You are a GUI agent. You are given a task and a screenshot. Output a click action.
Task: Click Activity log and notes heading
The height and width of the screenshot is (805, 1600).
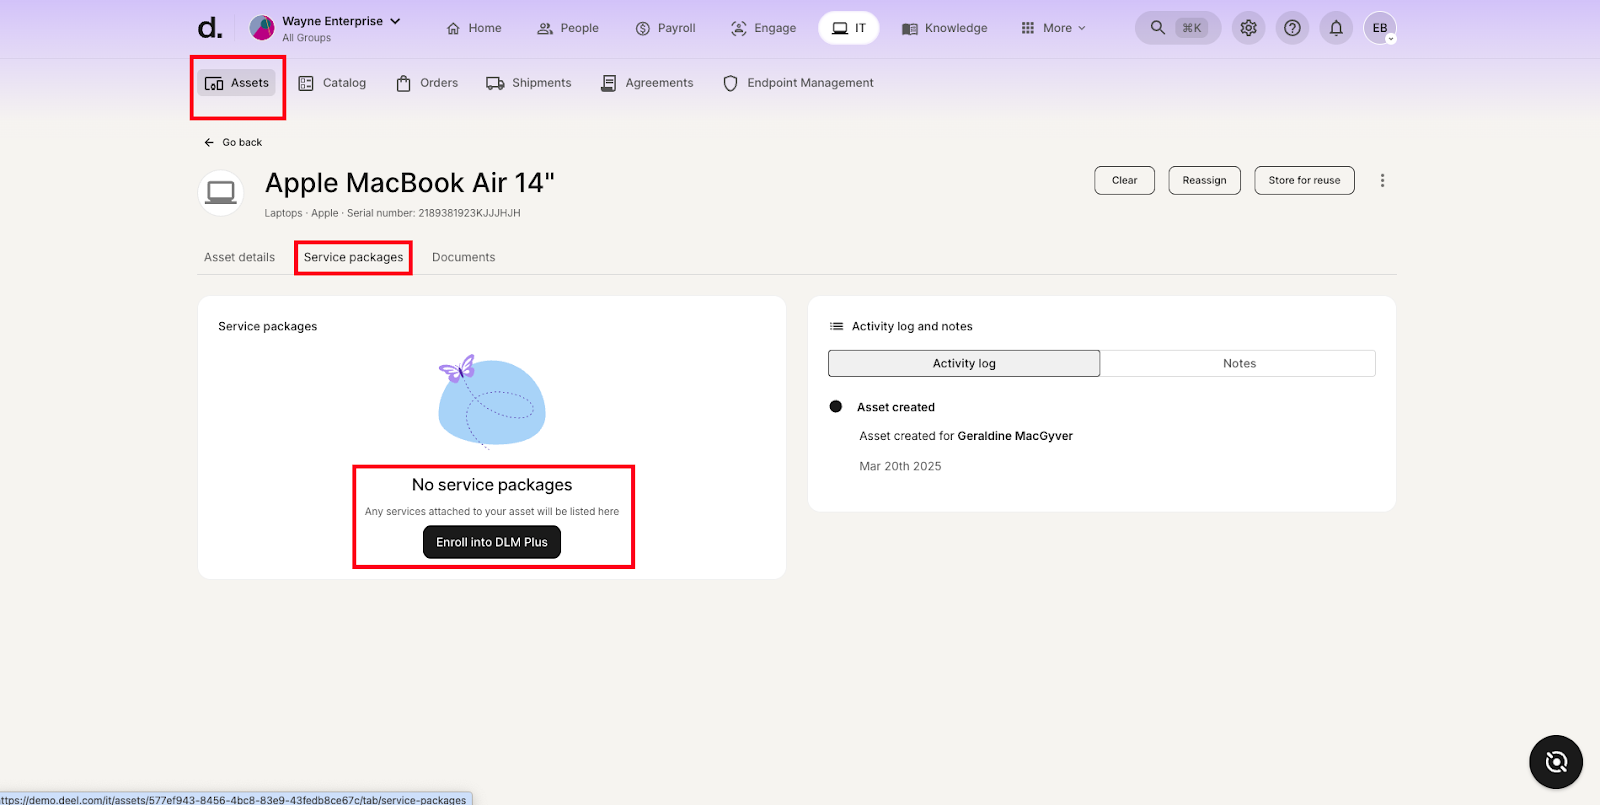pyautogui.click(x=912, y=326)
